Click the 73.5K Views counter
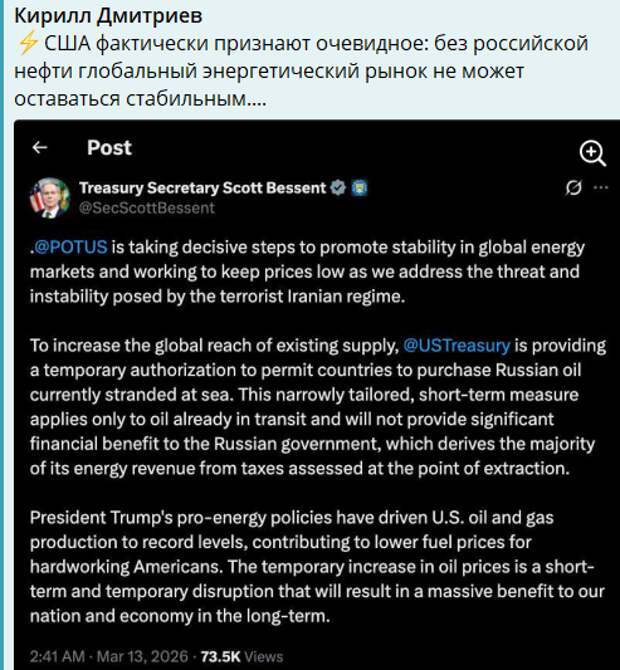The image size is (620, 670). coord(240,655)
